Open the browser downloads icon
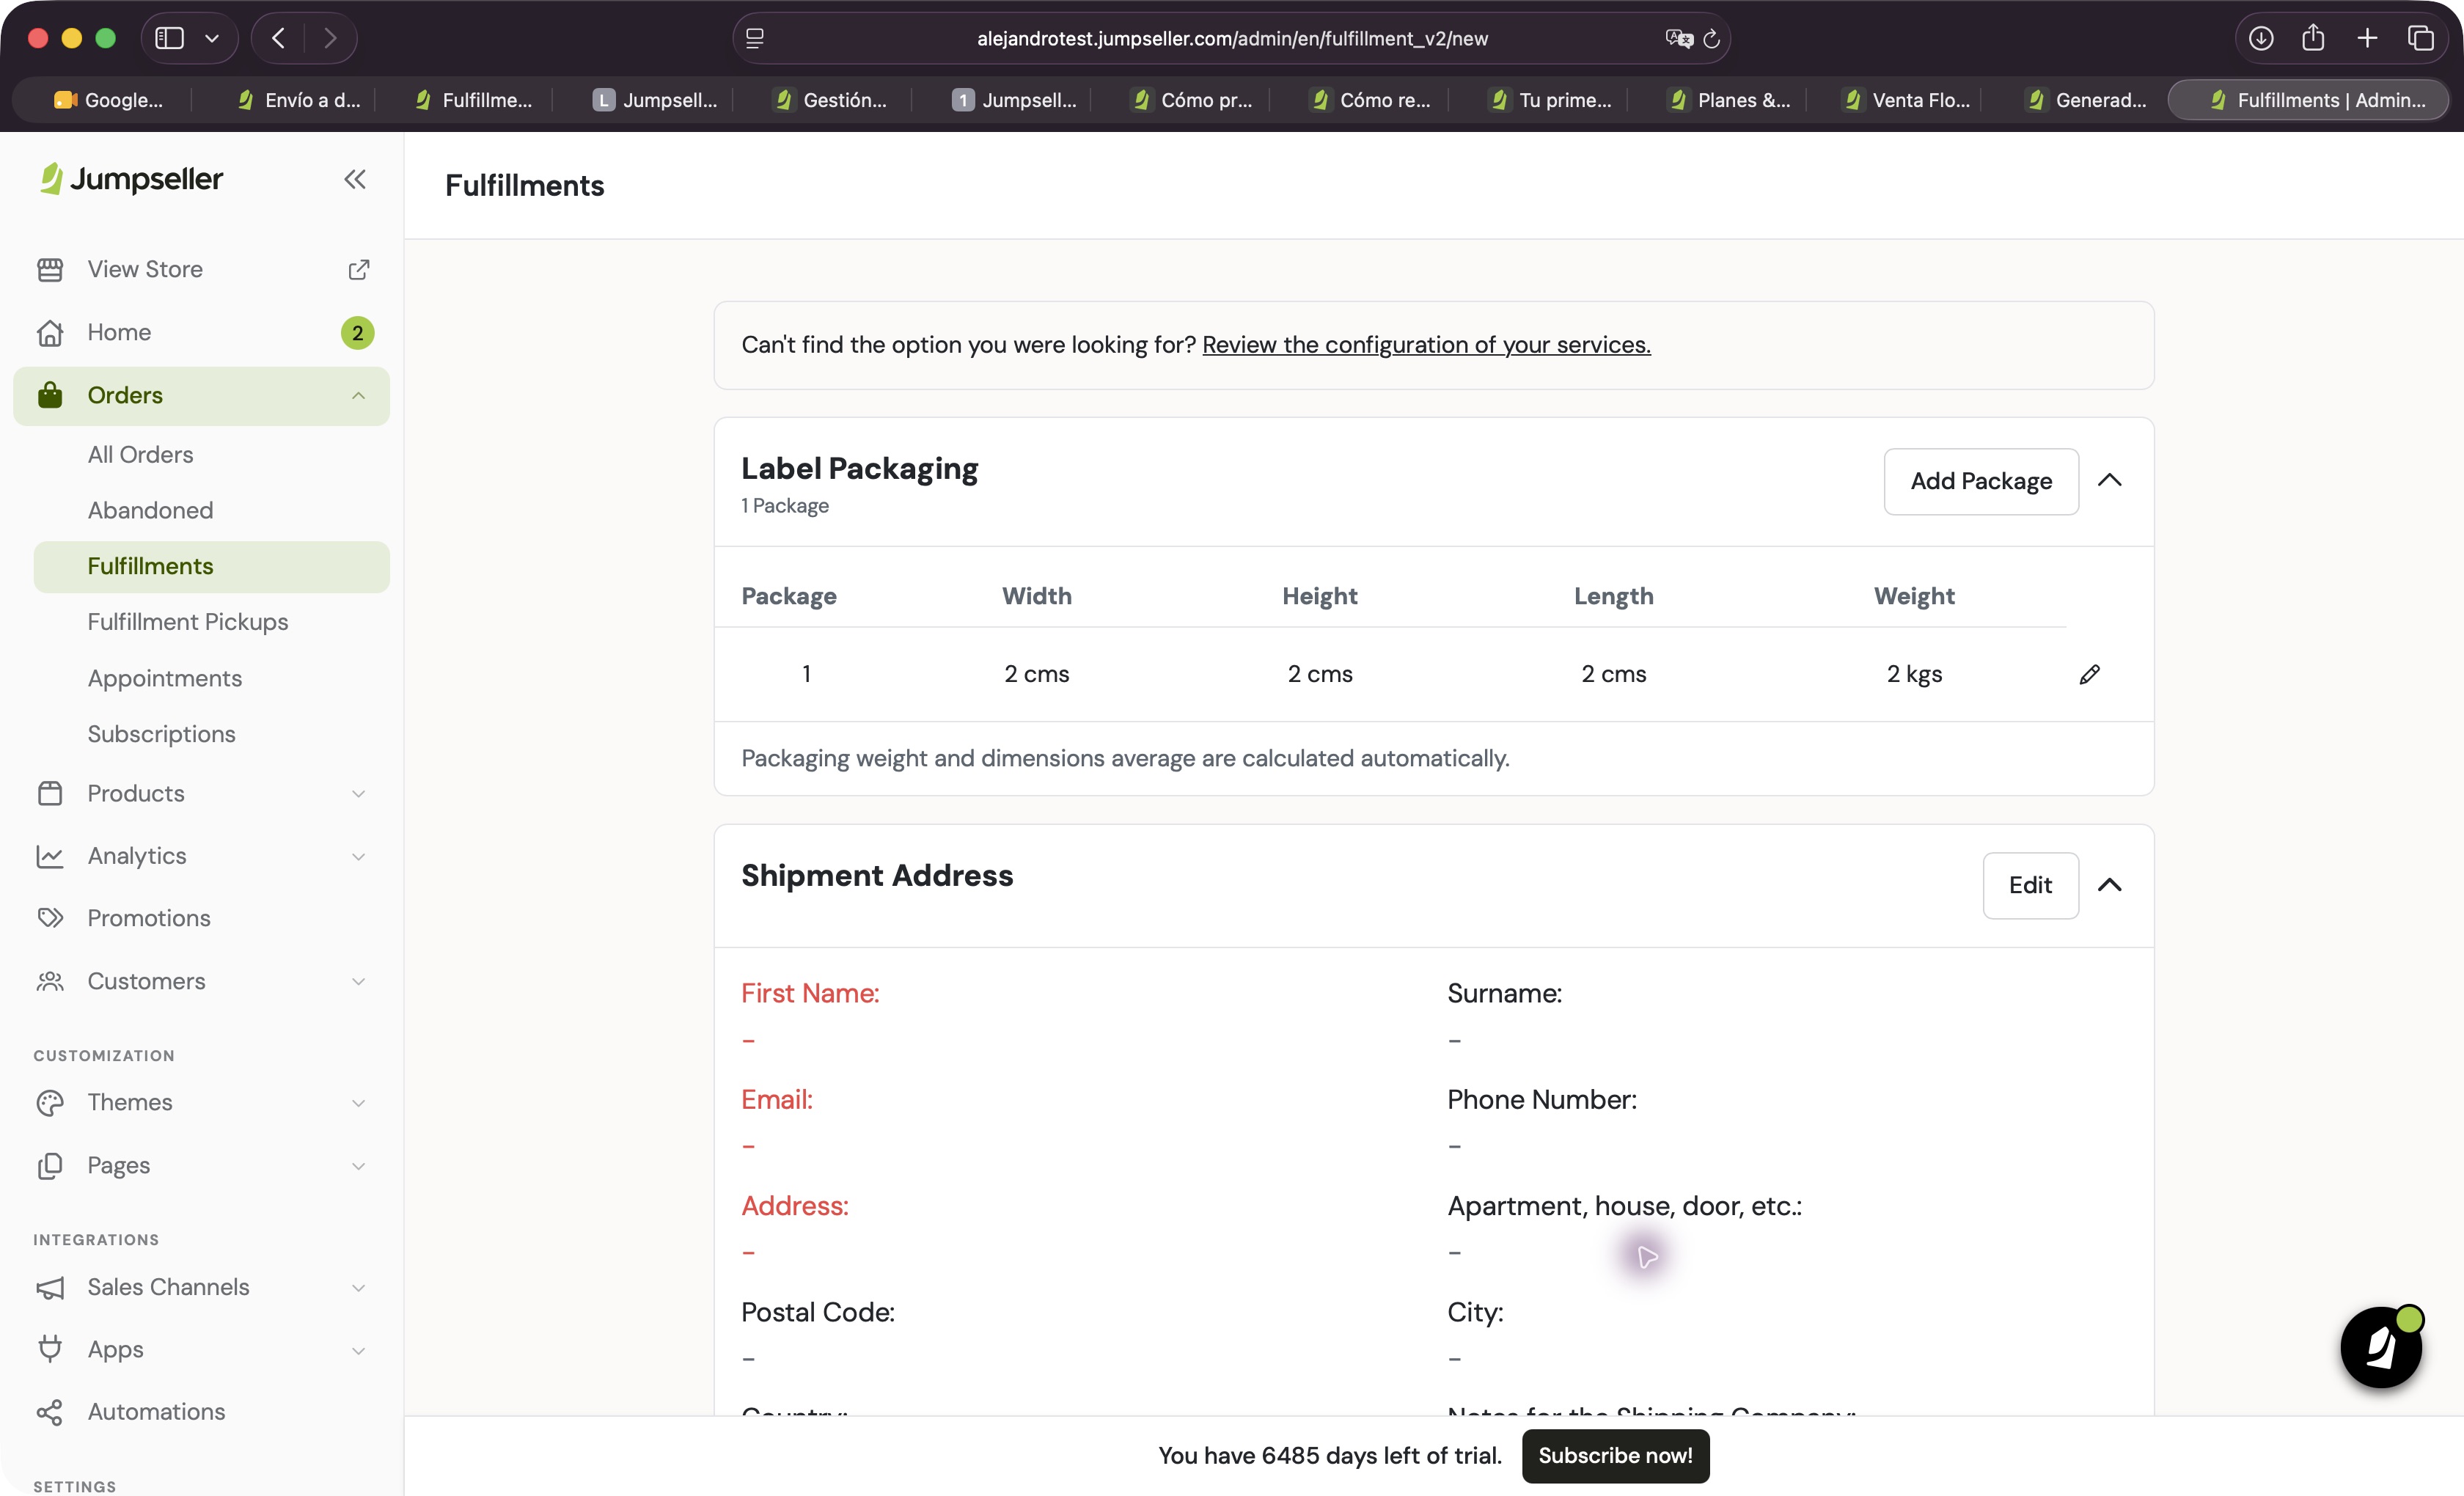The width and height of the screenshot is (2464, 1496). tap(2261, 38)
